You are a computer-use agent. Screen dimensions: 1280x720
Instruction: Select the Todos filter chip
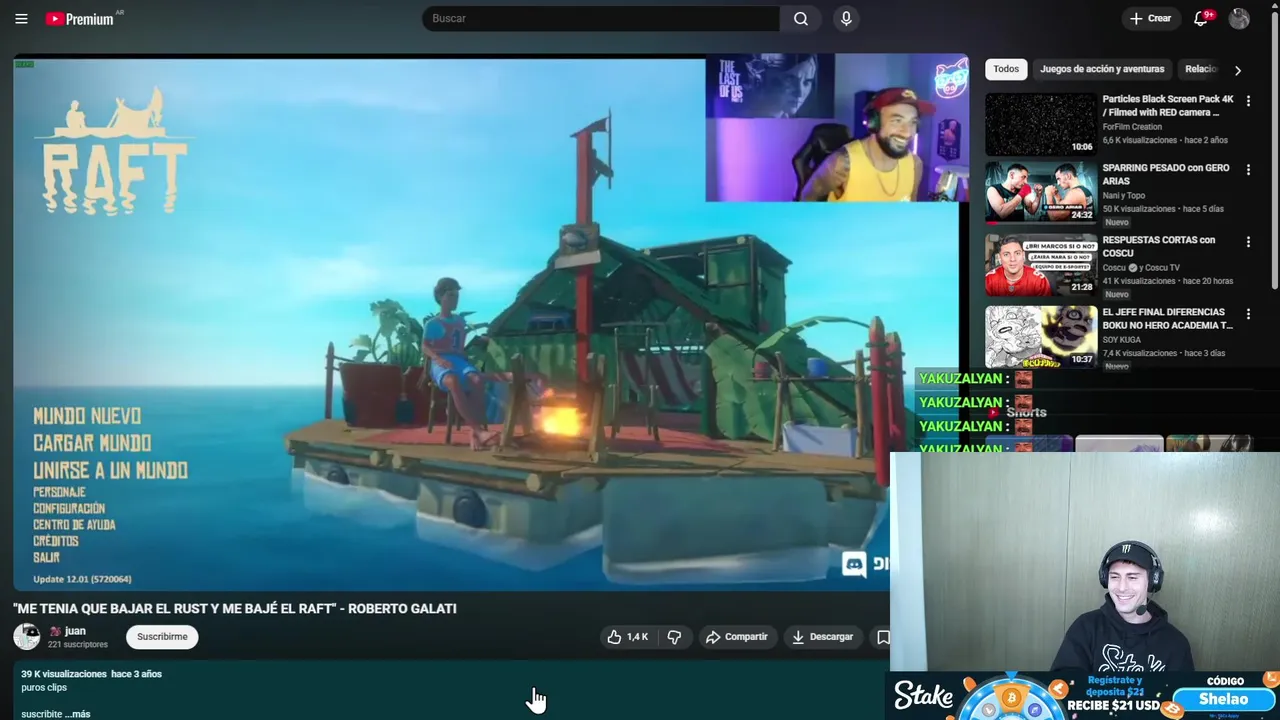[x=1006, y=69]
